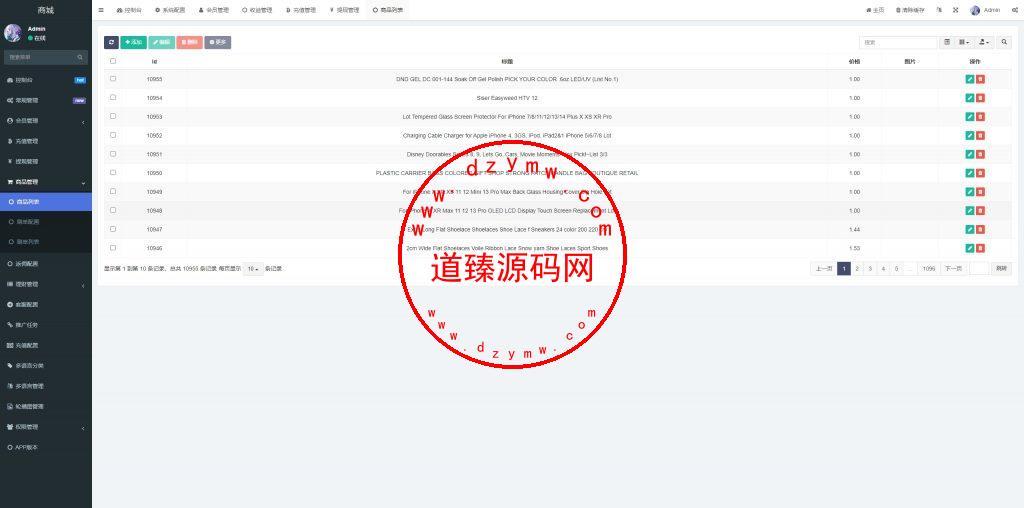Screen dimensions: 1024x508
Task: Delete product row 10954 with trash icon
Action: (x=980, y=98)
